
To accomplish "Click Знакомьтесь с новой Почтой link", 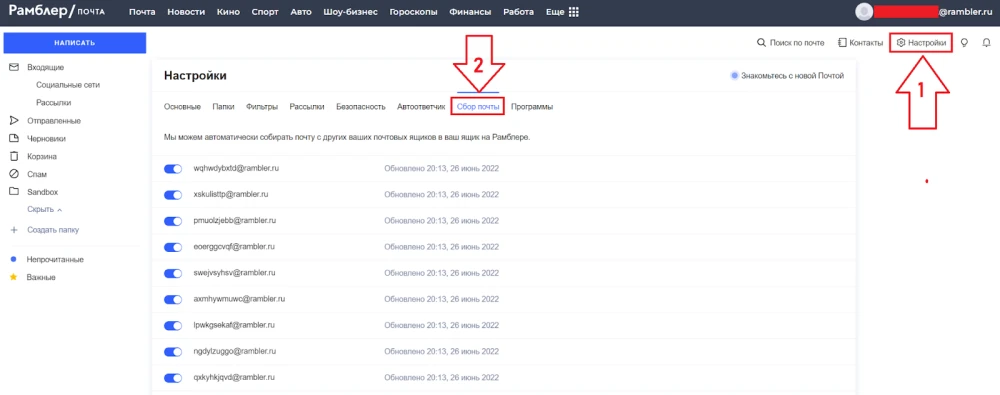I will 788,75.
